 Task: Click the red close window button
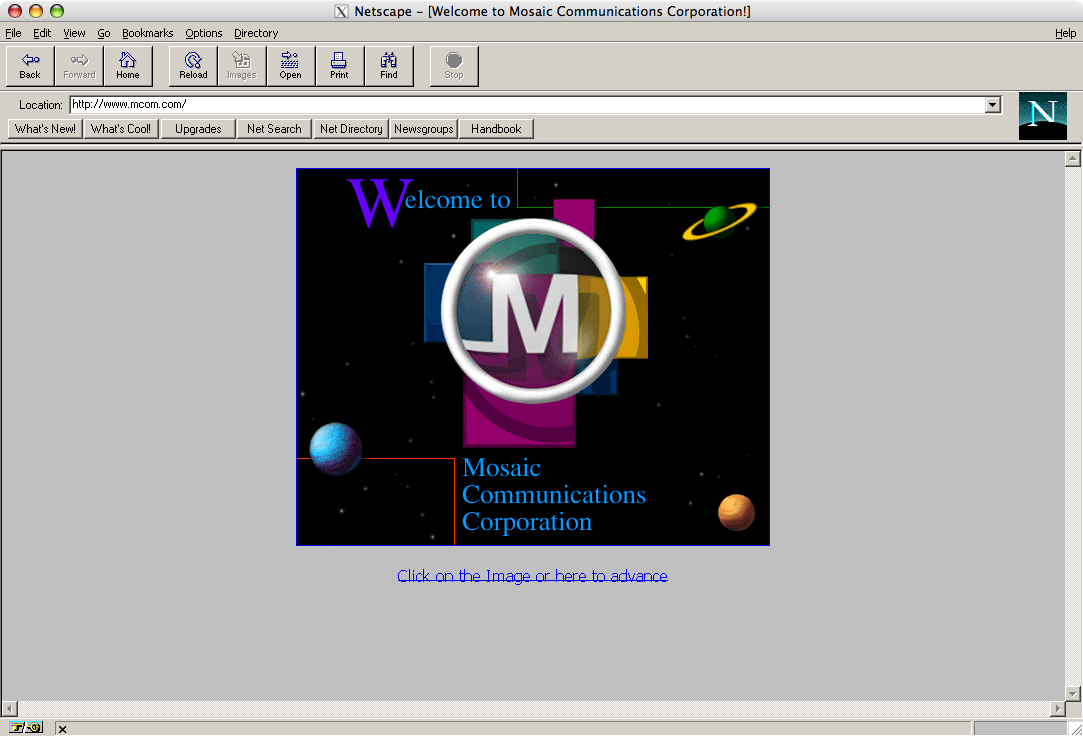[x=15, y=11]
